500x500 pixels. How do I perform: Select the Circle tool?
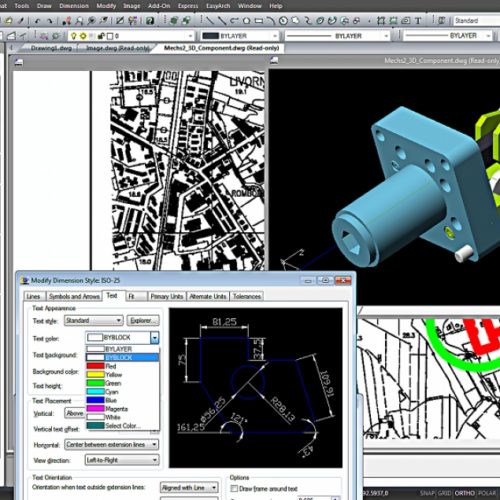pos(283,21)
